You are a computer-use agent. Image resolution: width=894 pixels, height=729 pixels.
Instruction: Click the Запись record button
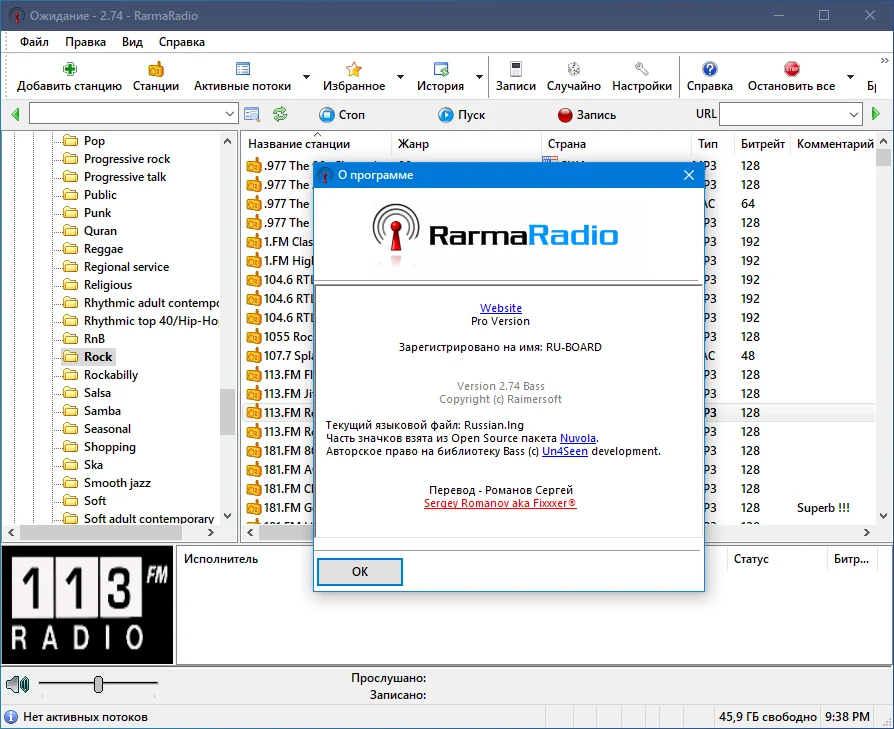[587, 115]
